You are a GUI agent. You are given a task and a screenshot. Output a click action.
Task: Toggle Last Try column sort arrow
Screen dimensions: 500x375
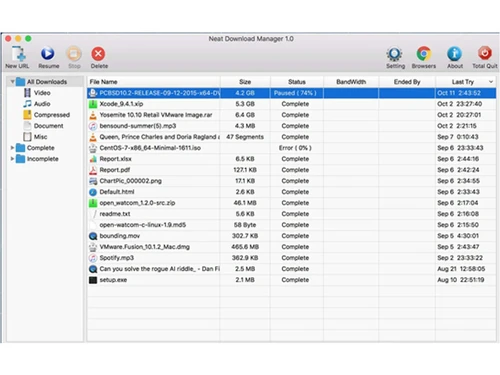[x=491, y=82]
